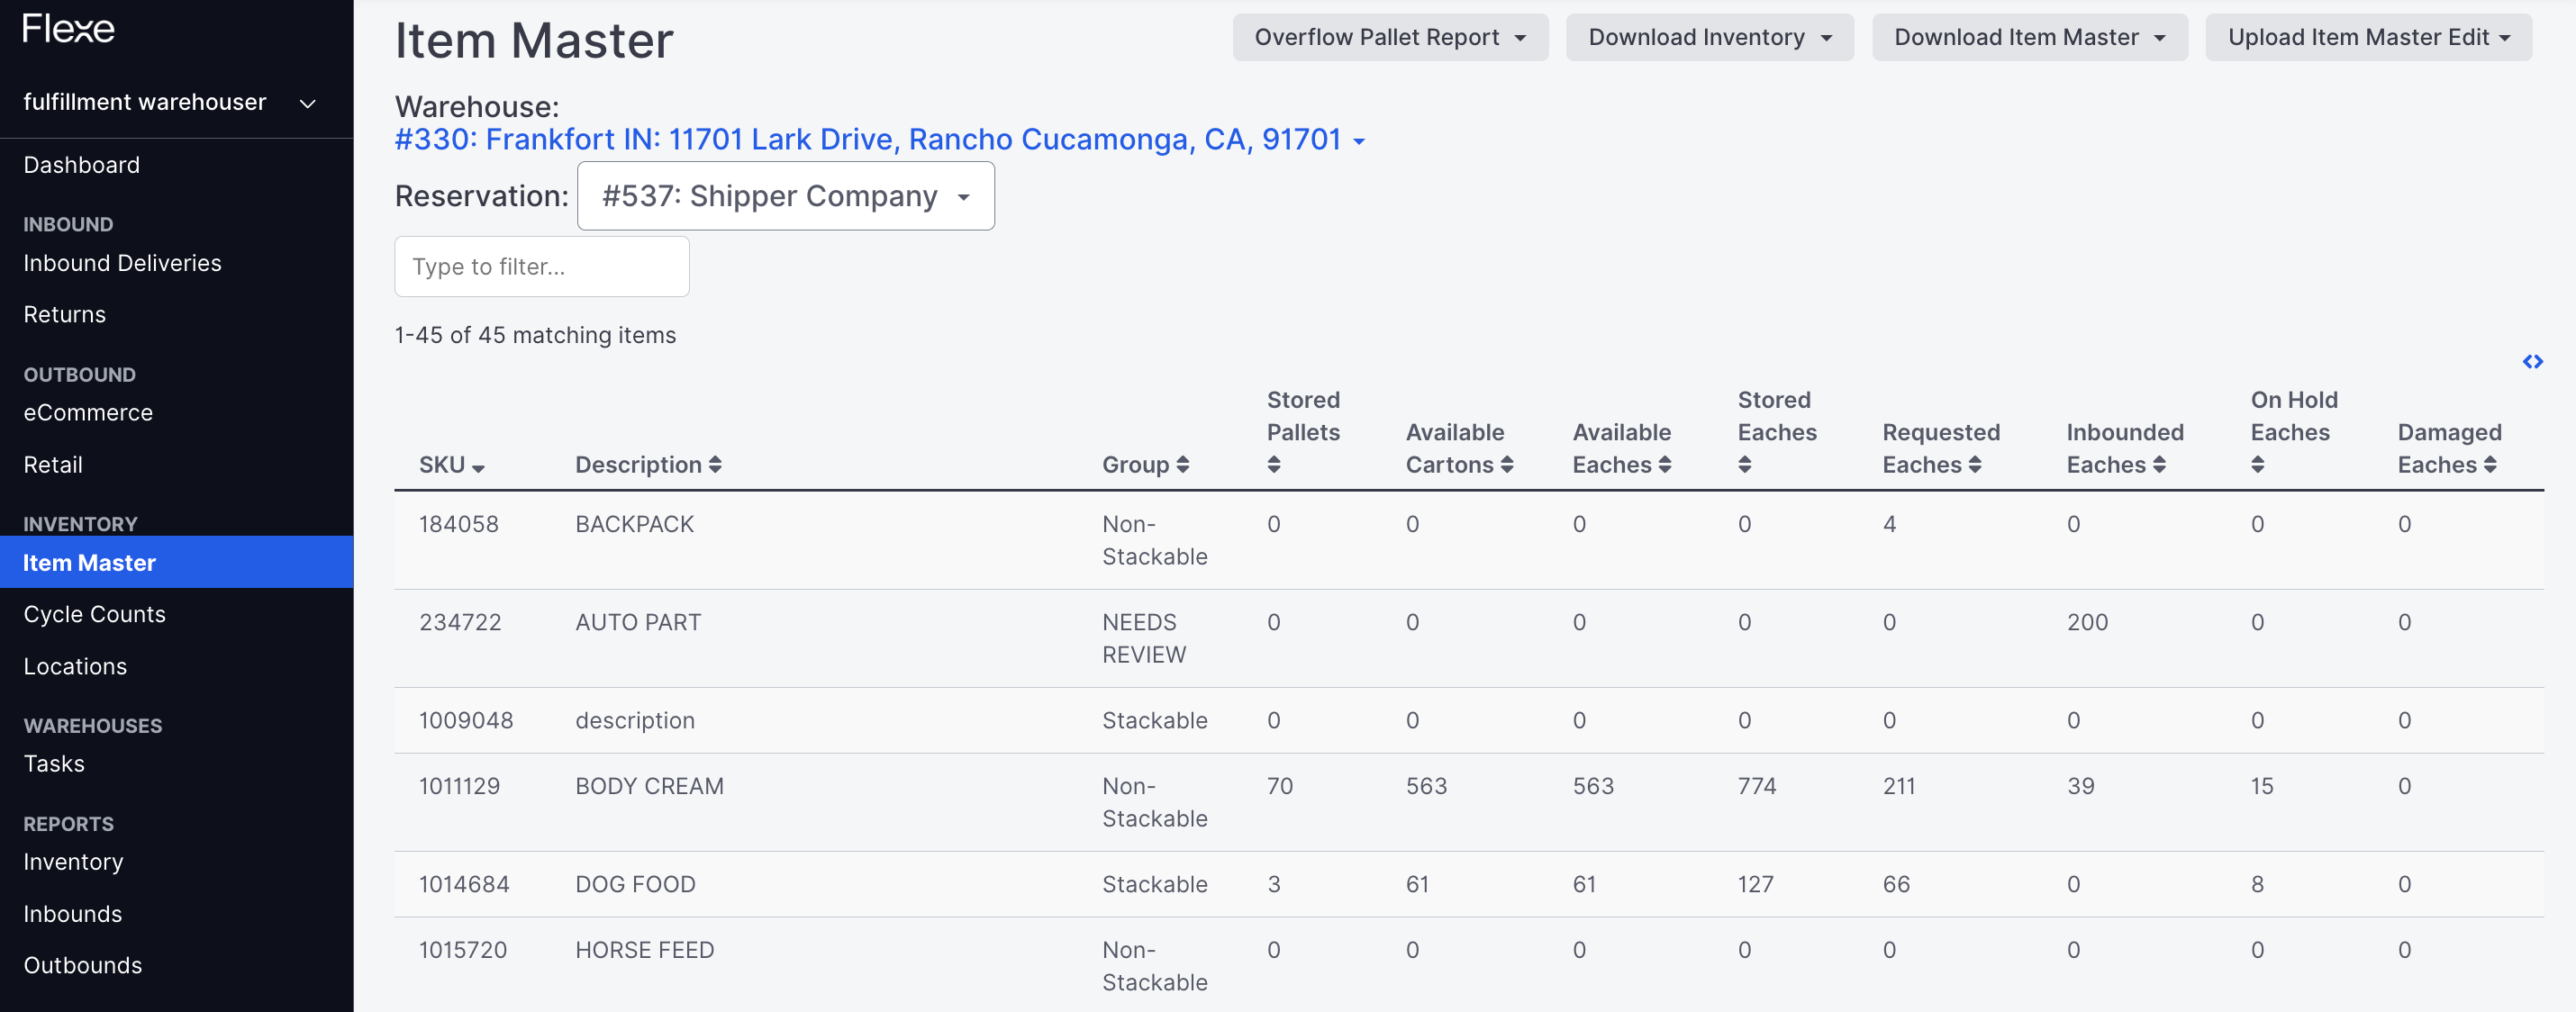Expand the fulfillment warehouser account menu

point(170,102)
